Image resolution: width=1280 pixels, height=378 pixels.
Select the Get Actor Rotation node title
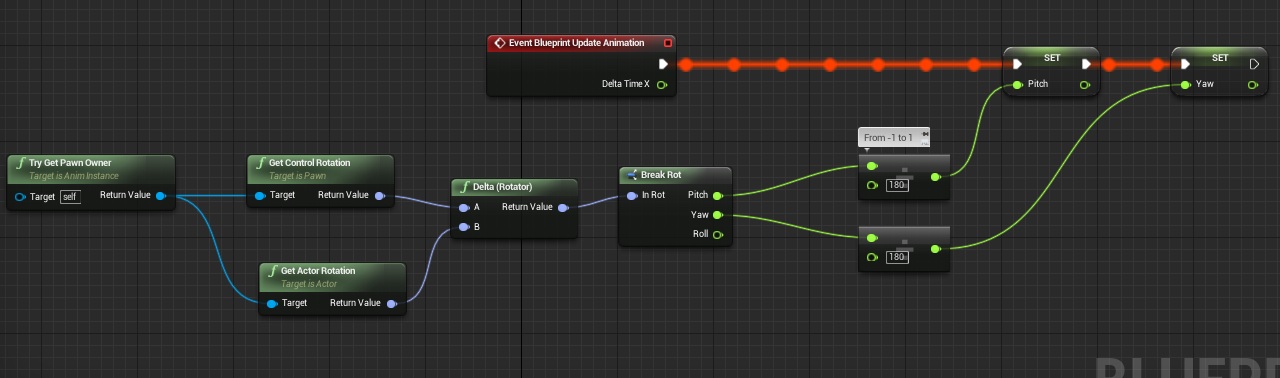(x=318, y=270)
